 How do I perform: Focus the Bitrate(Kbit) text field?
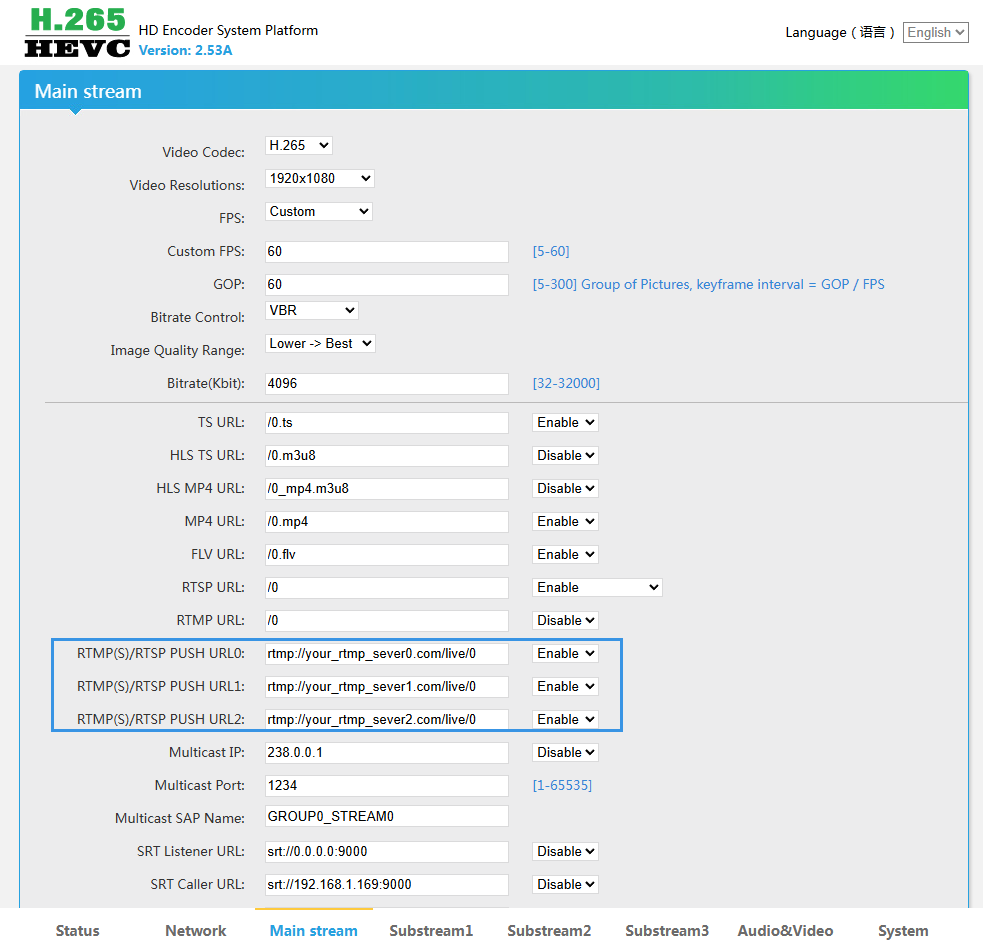point(386,384)
